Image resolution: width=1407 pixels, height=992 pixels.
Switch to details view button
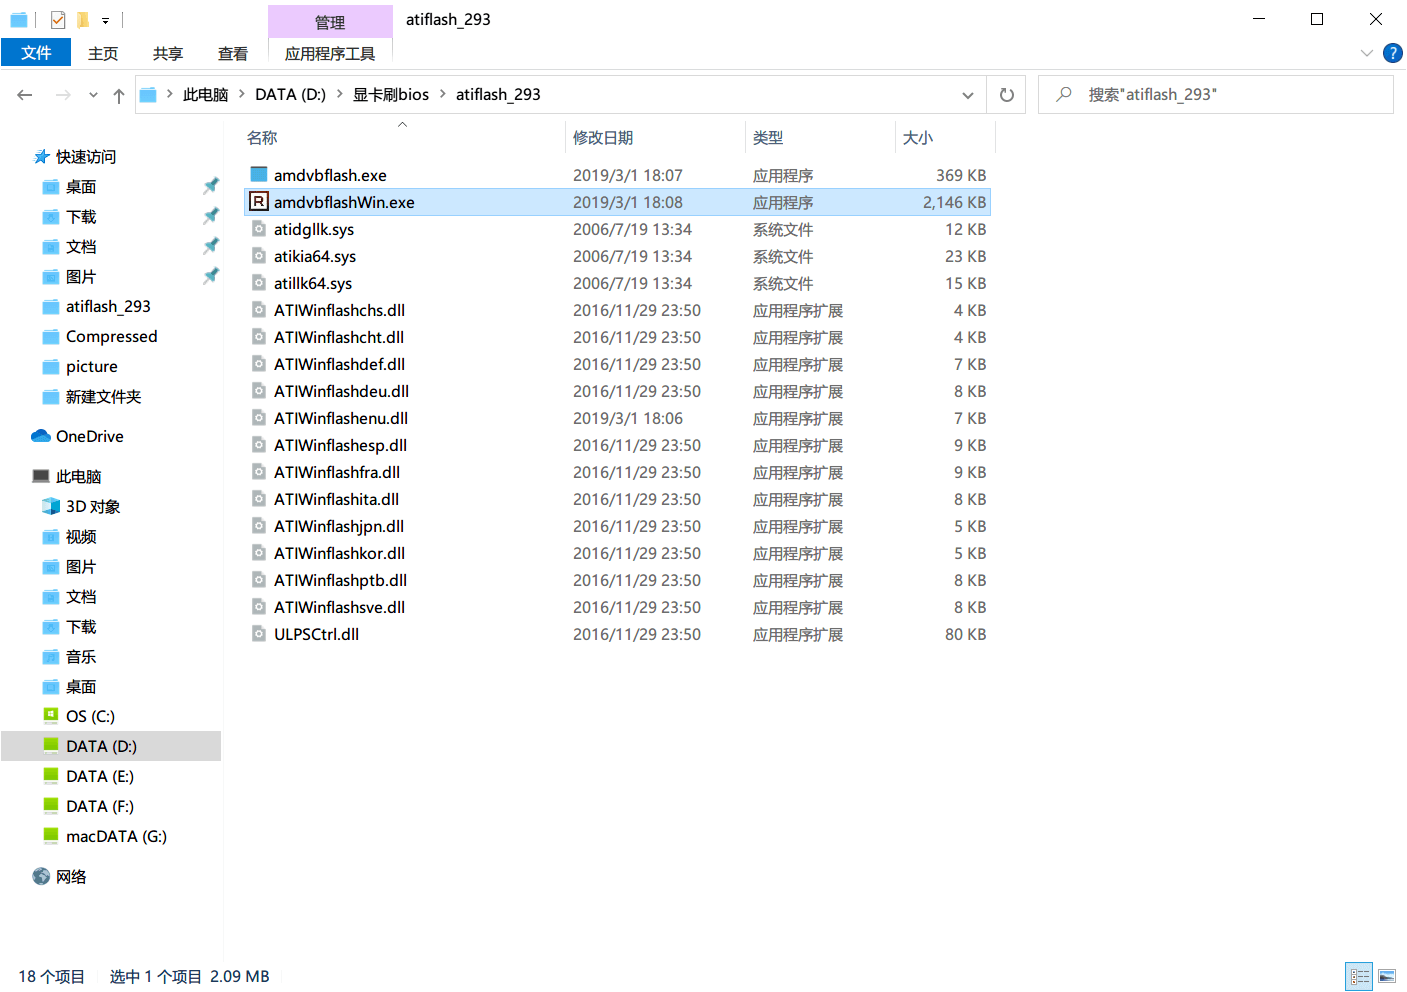(1360, 976)
